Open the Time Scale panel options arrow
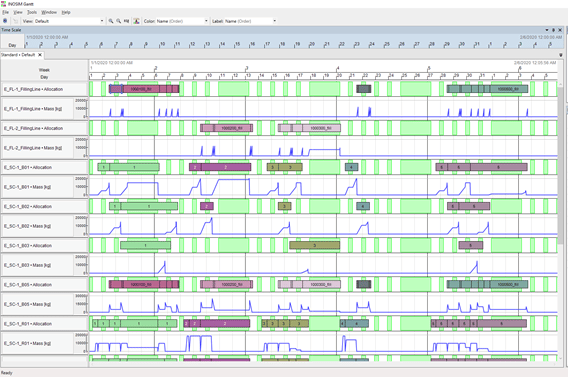Screen dimensions: 568x377 click(547, 30)
